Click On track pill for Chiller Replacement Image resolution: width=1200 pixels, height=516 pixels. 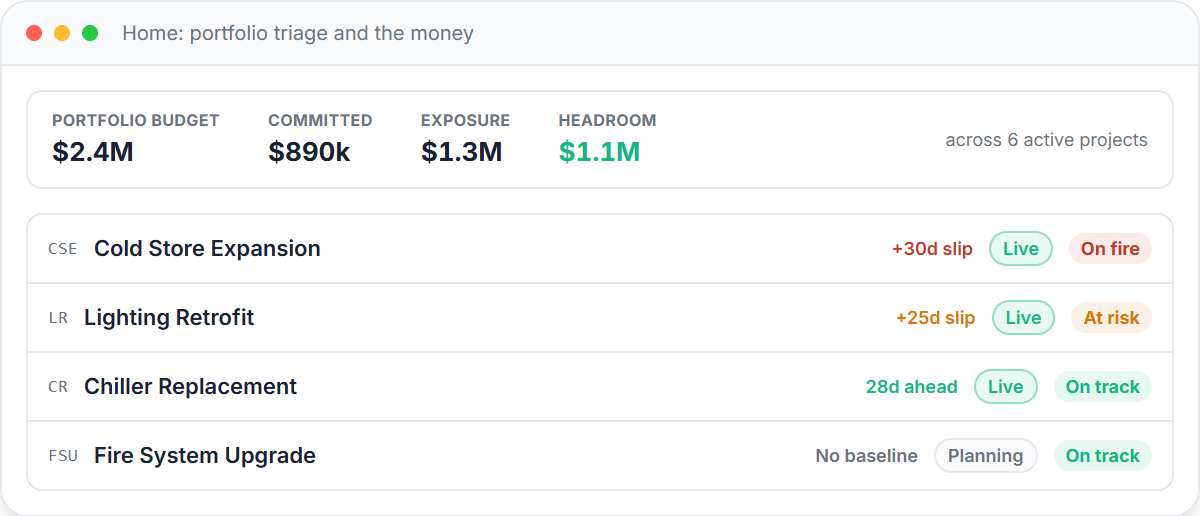pos(1103,387)
